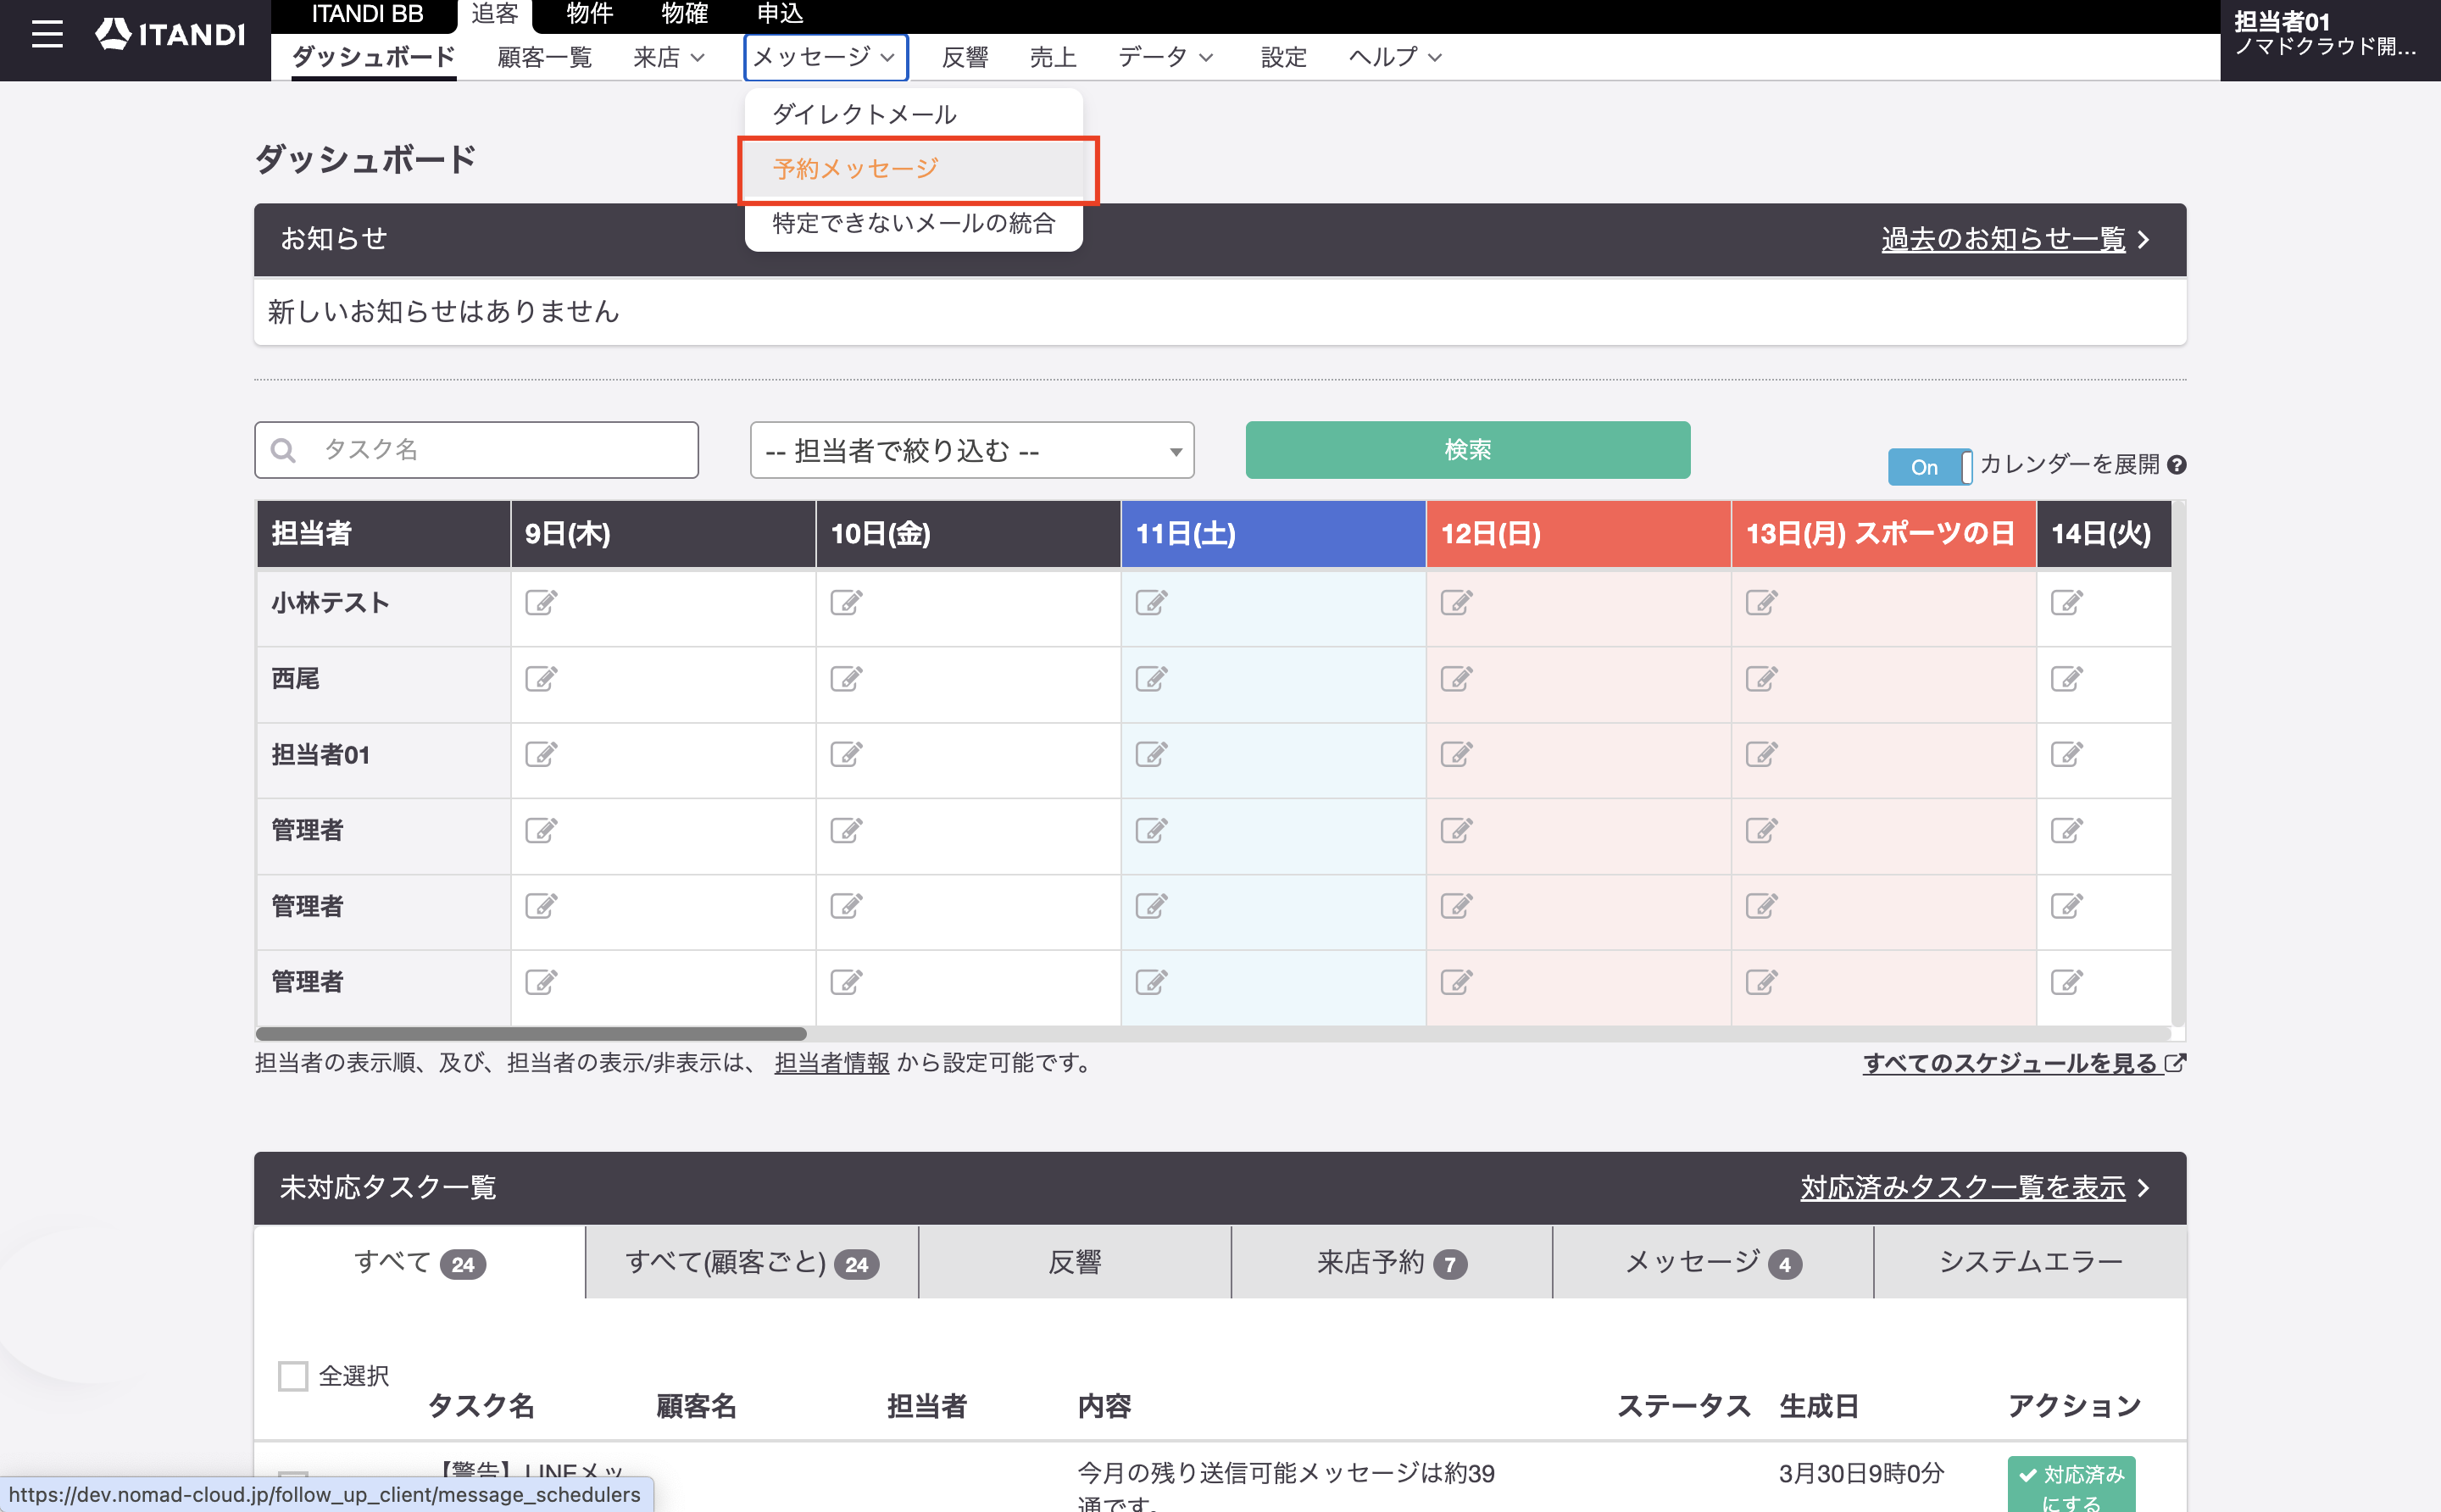Go to 売上 navigation item
Image resolution: width=2441 pixels, height=1512 pixels.
[x=1053, y=57]
